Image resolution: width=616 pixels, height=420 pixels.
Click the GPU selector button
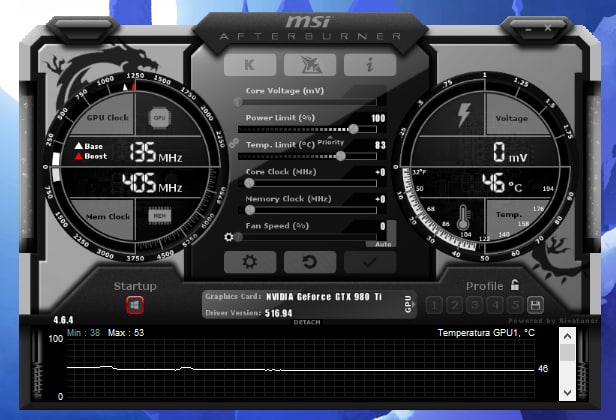[x=409, y=304]
